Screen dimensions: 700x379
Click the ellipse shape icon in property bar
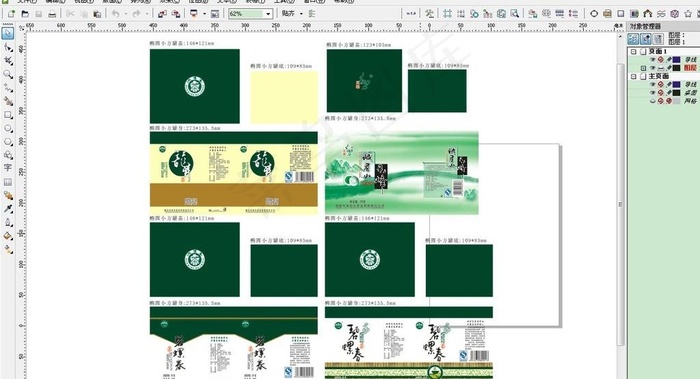pyautogui.click(x=594, y=14)
